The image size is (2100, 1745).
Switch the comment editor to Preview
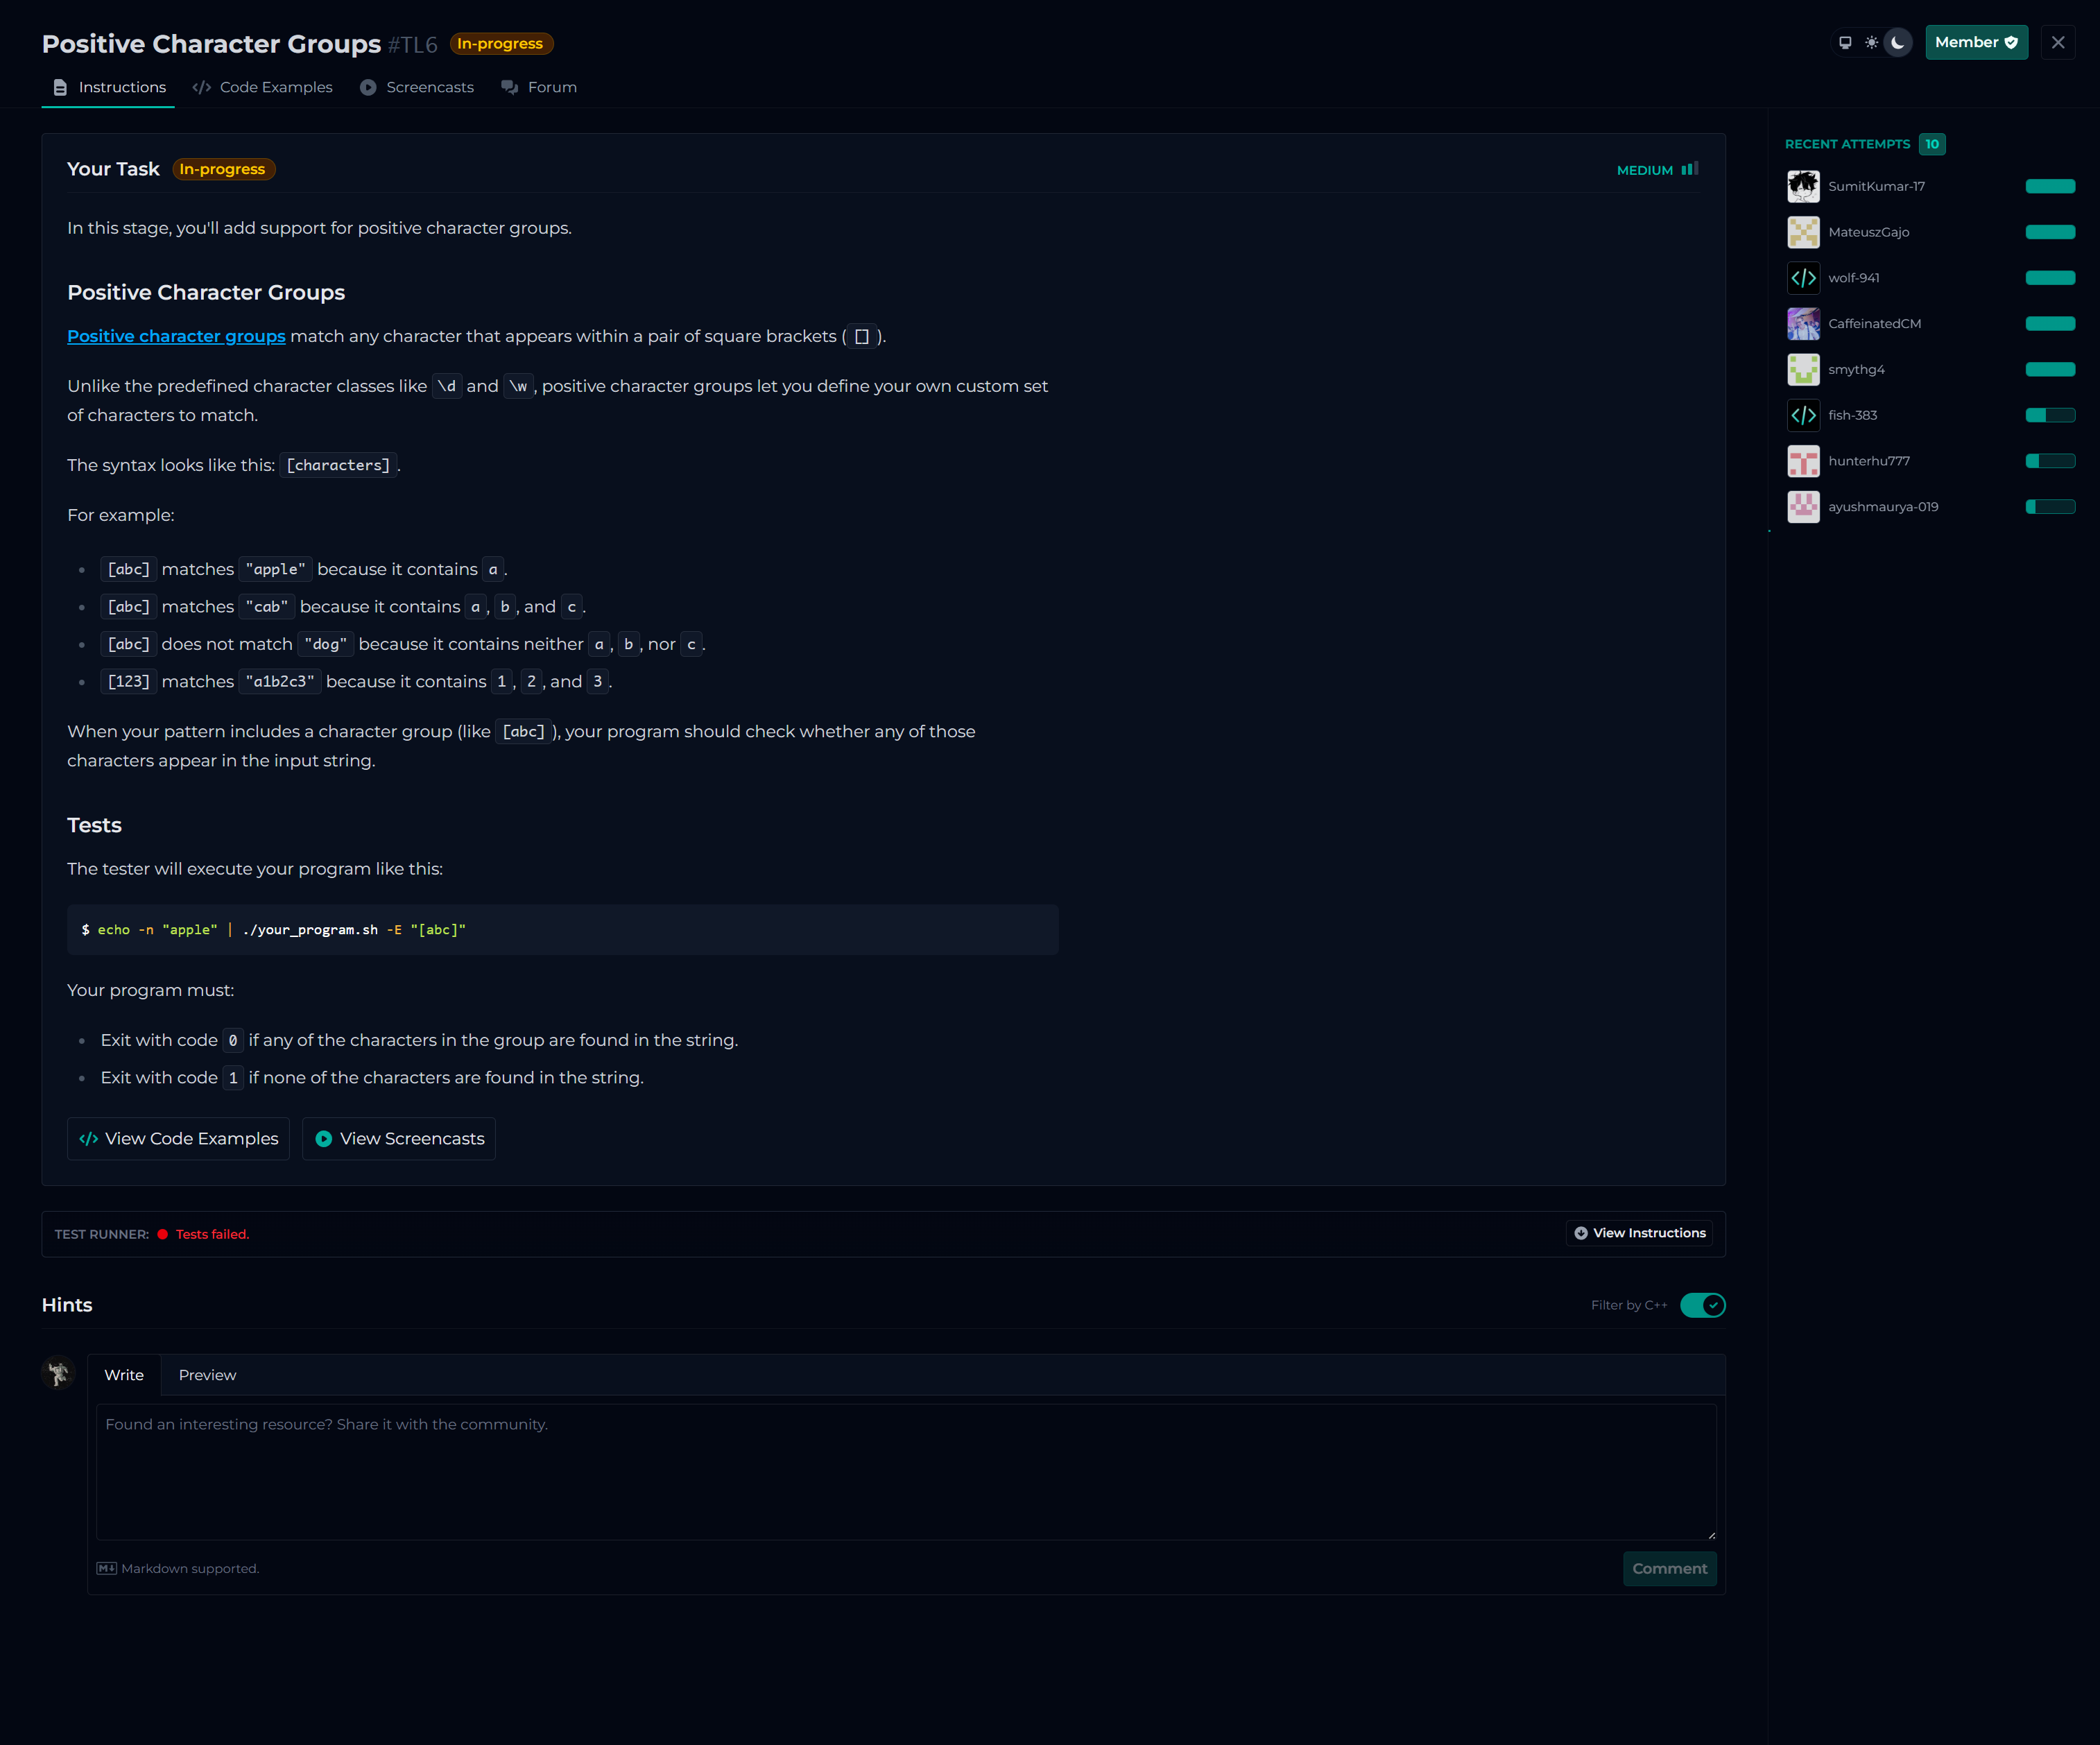(x=207, y=1375)
